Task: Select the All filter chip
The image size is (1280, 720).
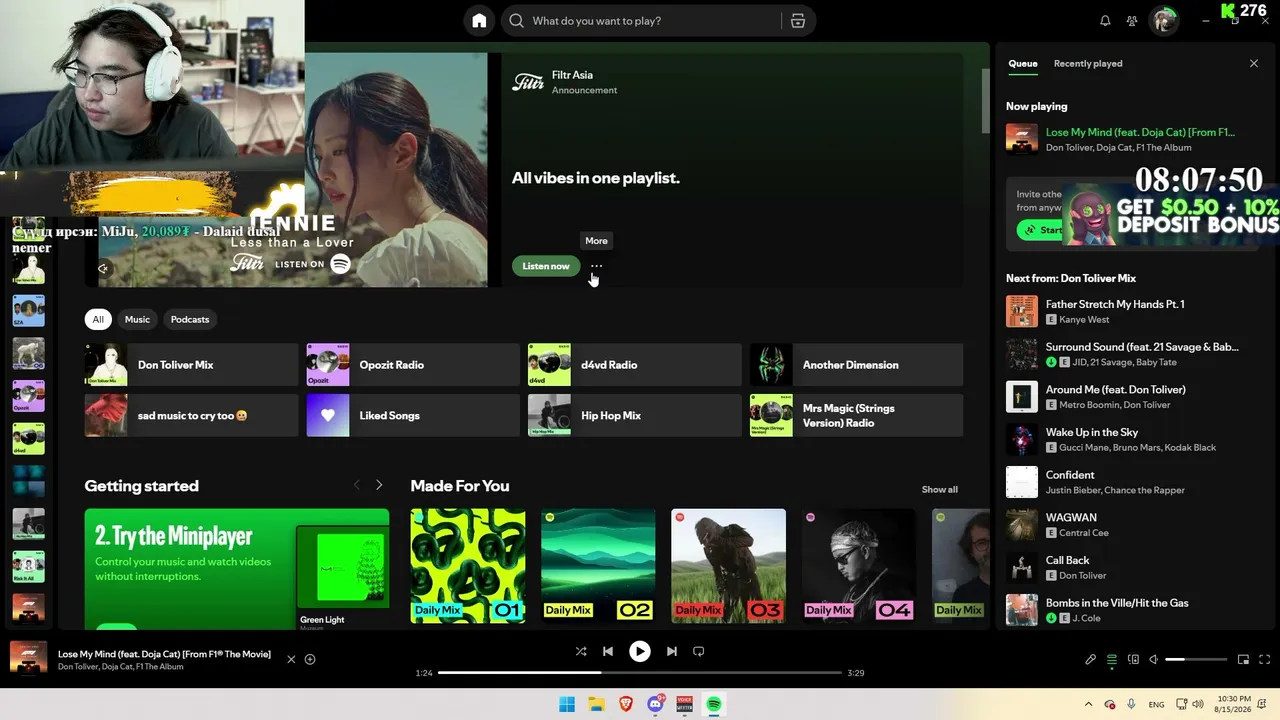Action: click(x=98, y=319)
